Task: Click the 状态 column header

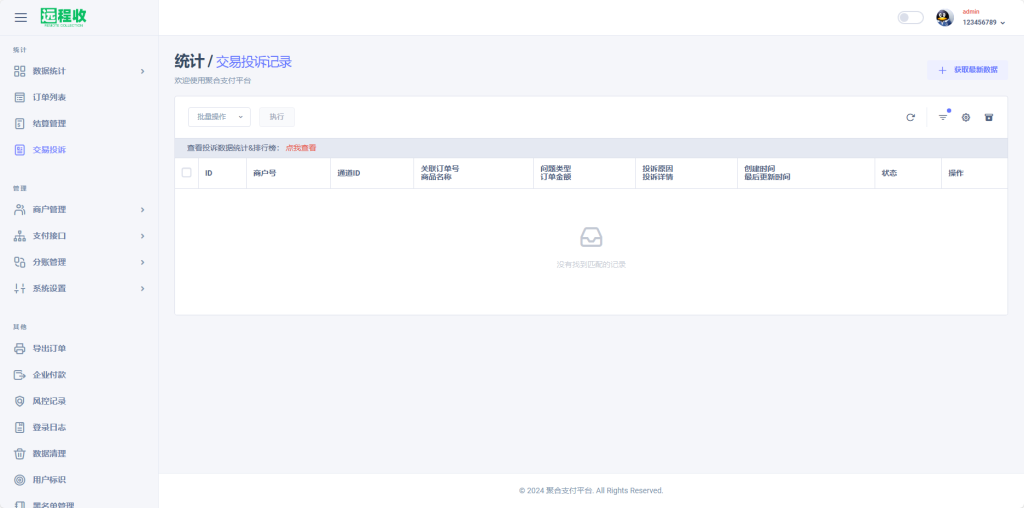Action: click(889, 173)
